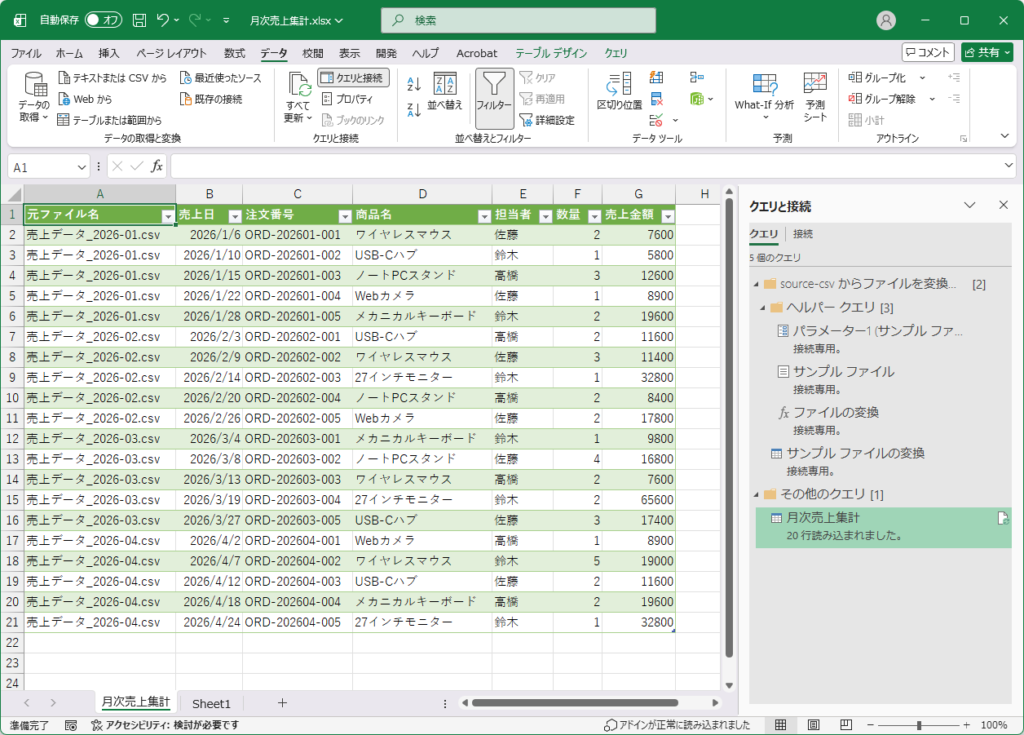Switch to 接続 tab in pane
Screen dimensions: 1024x735
[803, 234]
